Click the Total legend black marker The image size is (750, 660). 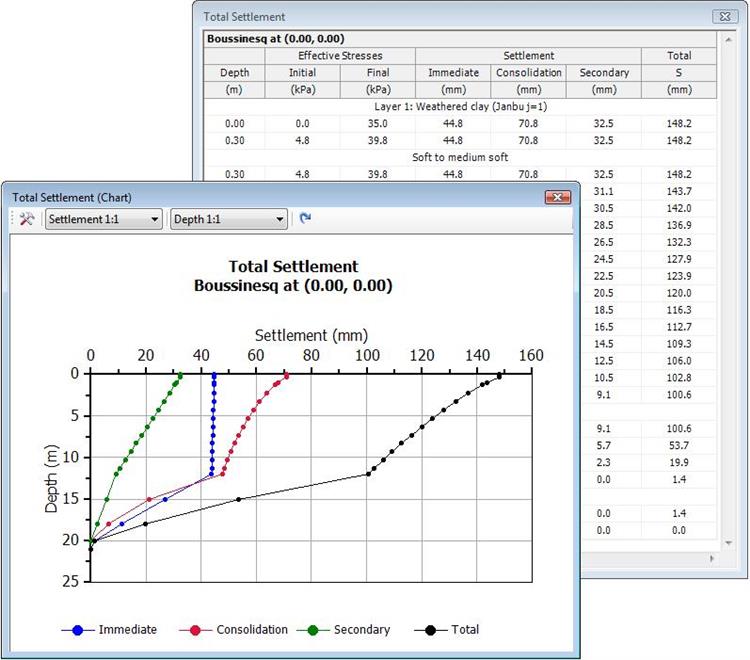[x=430, y=630]
